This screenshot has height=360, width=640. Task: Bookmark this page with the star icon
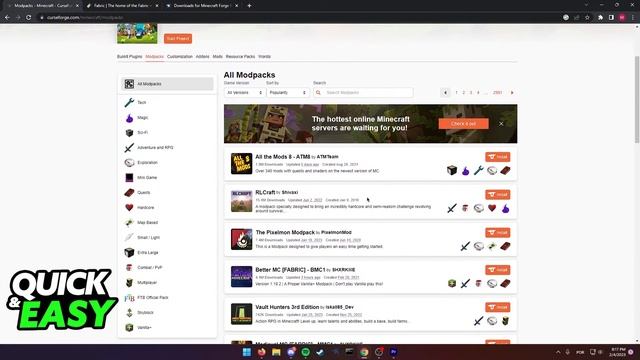[587, 18]
